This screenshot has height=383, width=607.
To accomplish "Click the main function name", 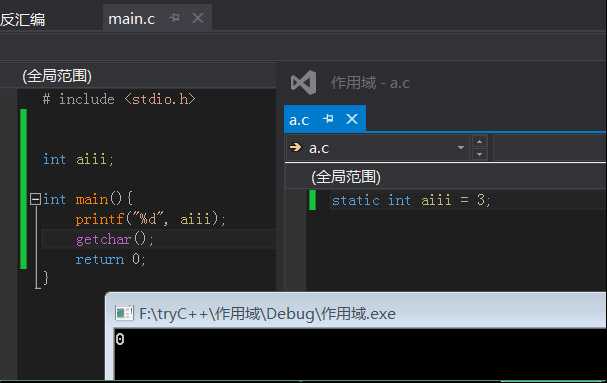I will [92, 199].
